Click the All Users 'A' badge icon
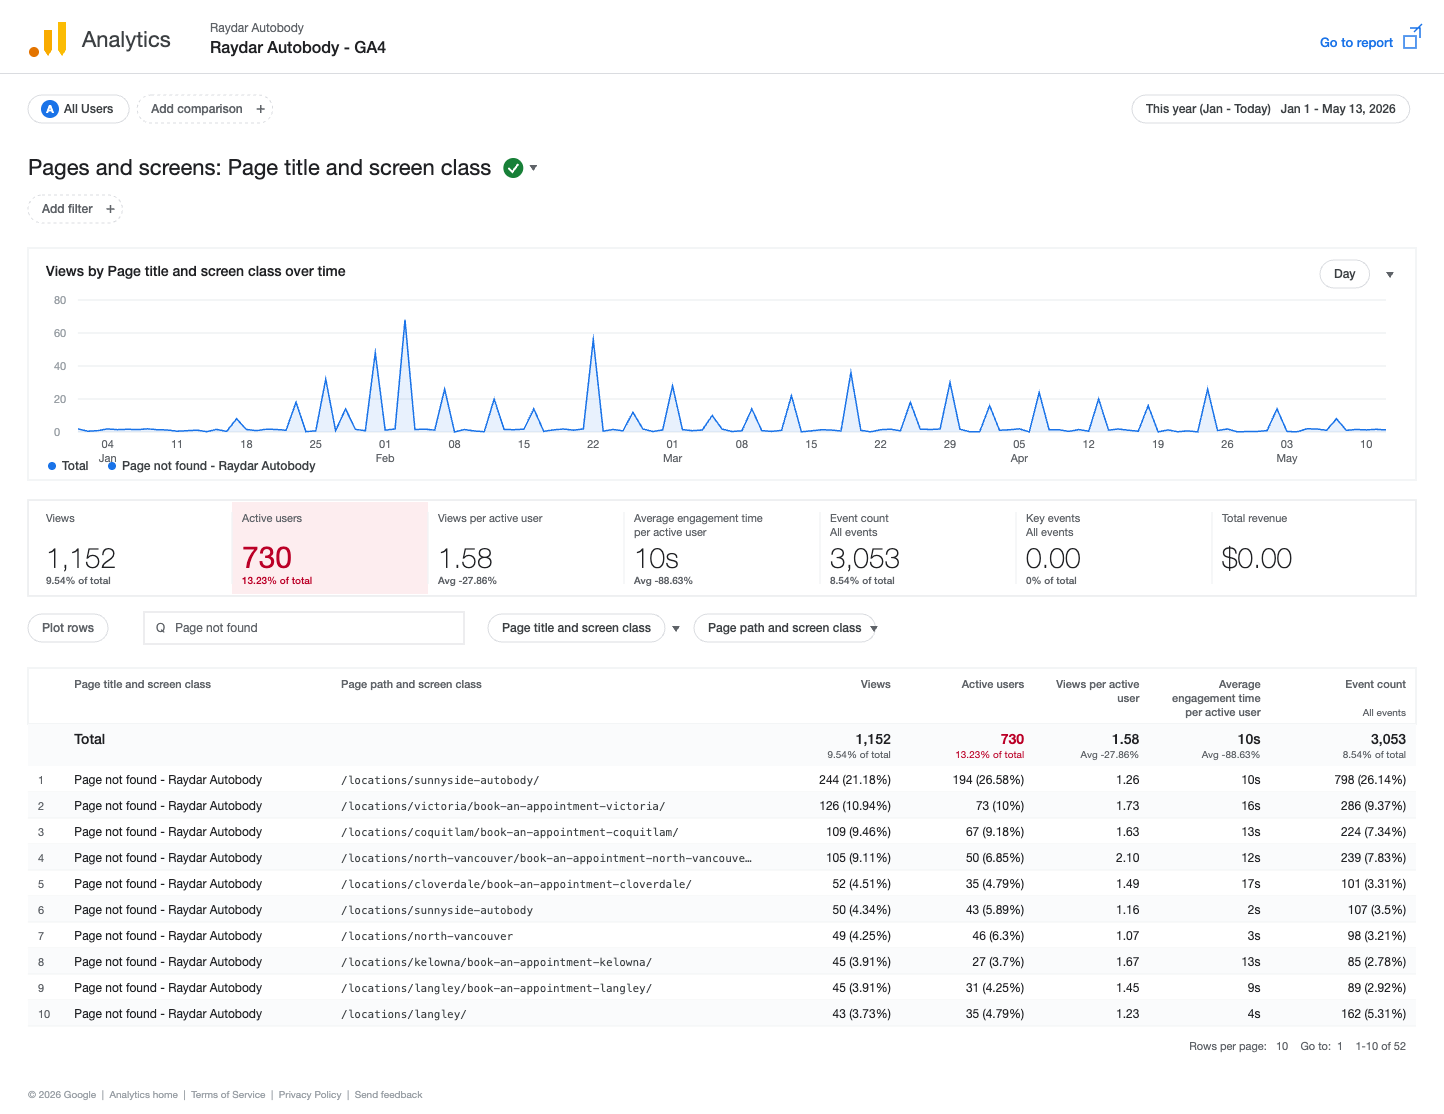This screenshot has width=1444, height=1114. pos(50,109)
